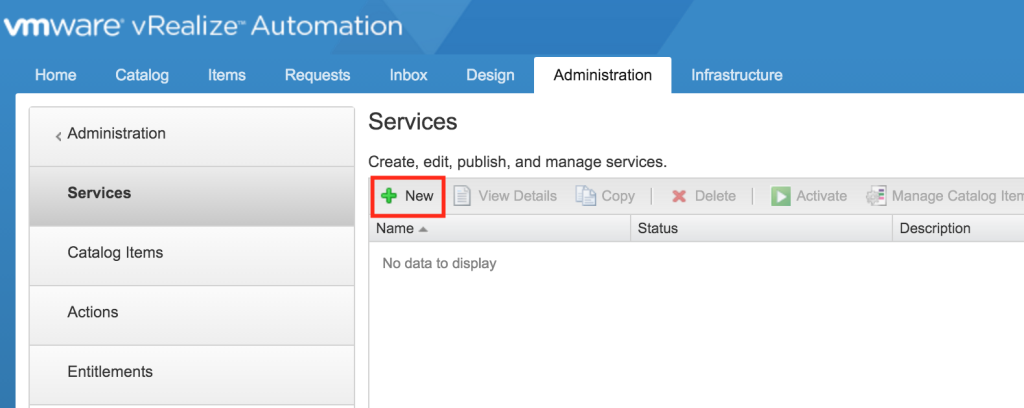Image resolution: width=1024 pixels, height=408 pixels.
Task: Click the 'No data to display' text
Action: tap(439, 264)
